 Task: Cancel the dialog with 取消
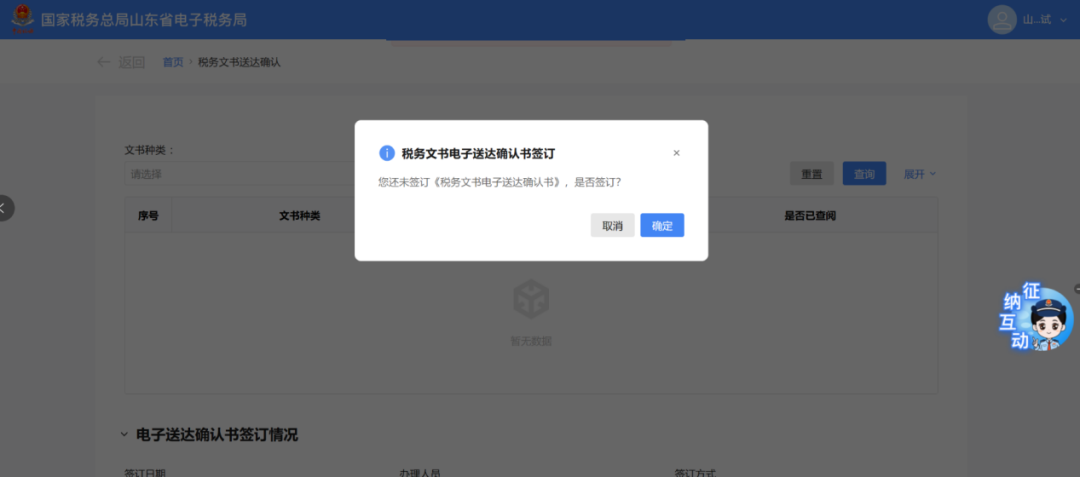pos(612,225)
